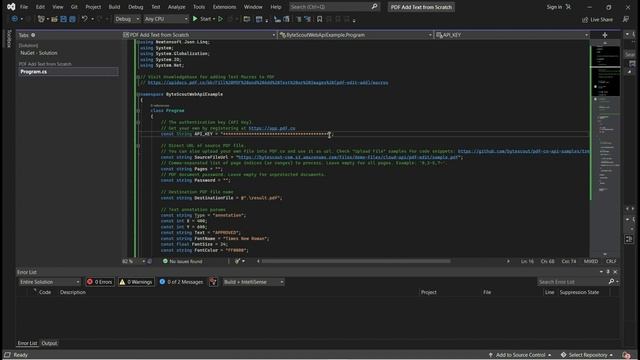This screenshot has width=640, height=360.
Task: Switch to the Error List bottom tab
Action: 27,343
